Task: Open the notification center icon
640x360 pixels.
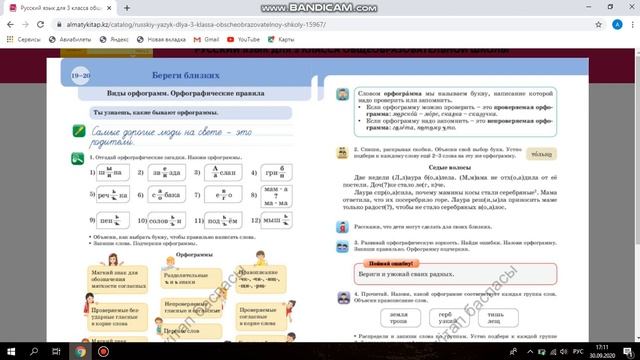Action: 628,351
